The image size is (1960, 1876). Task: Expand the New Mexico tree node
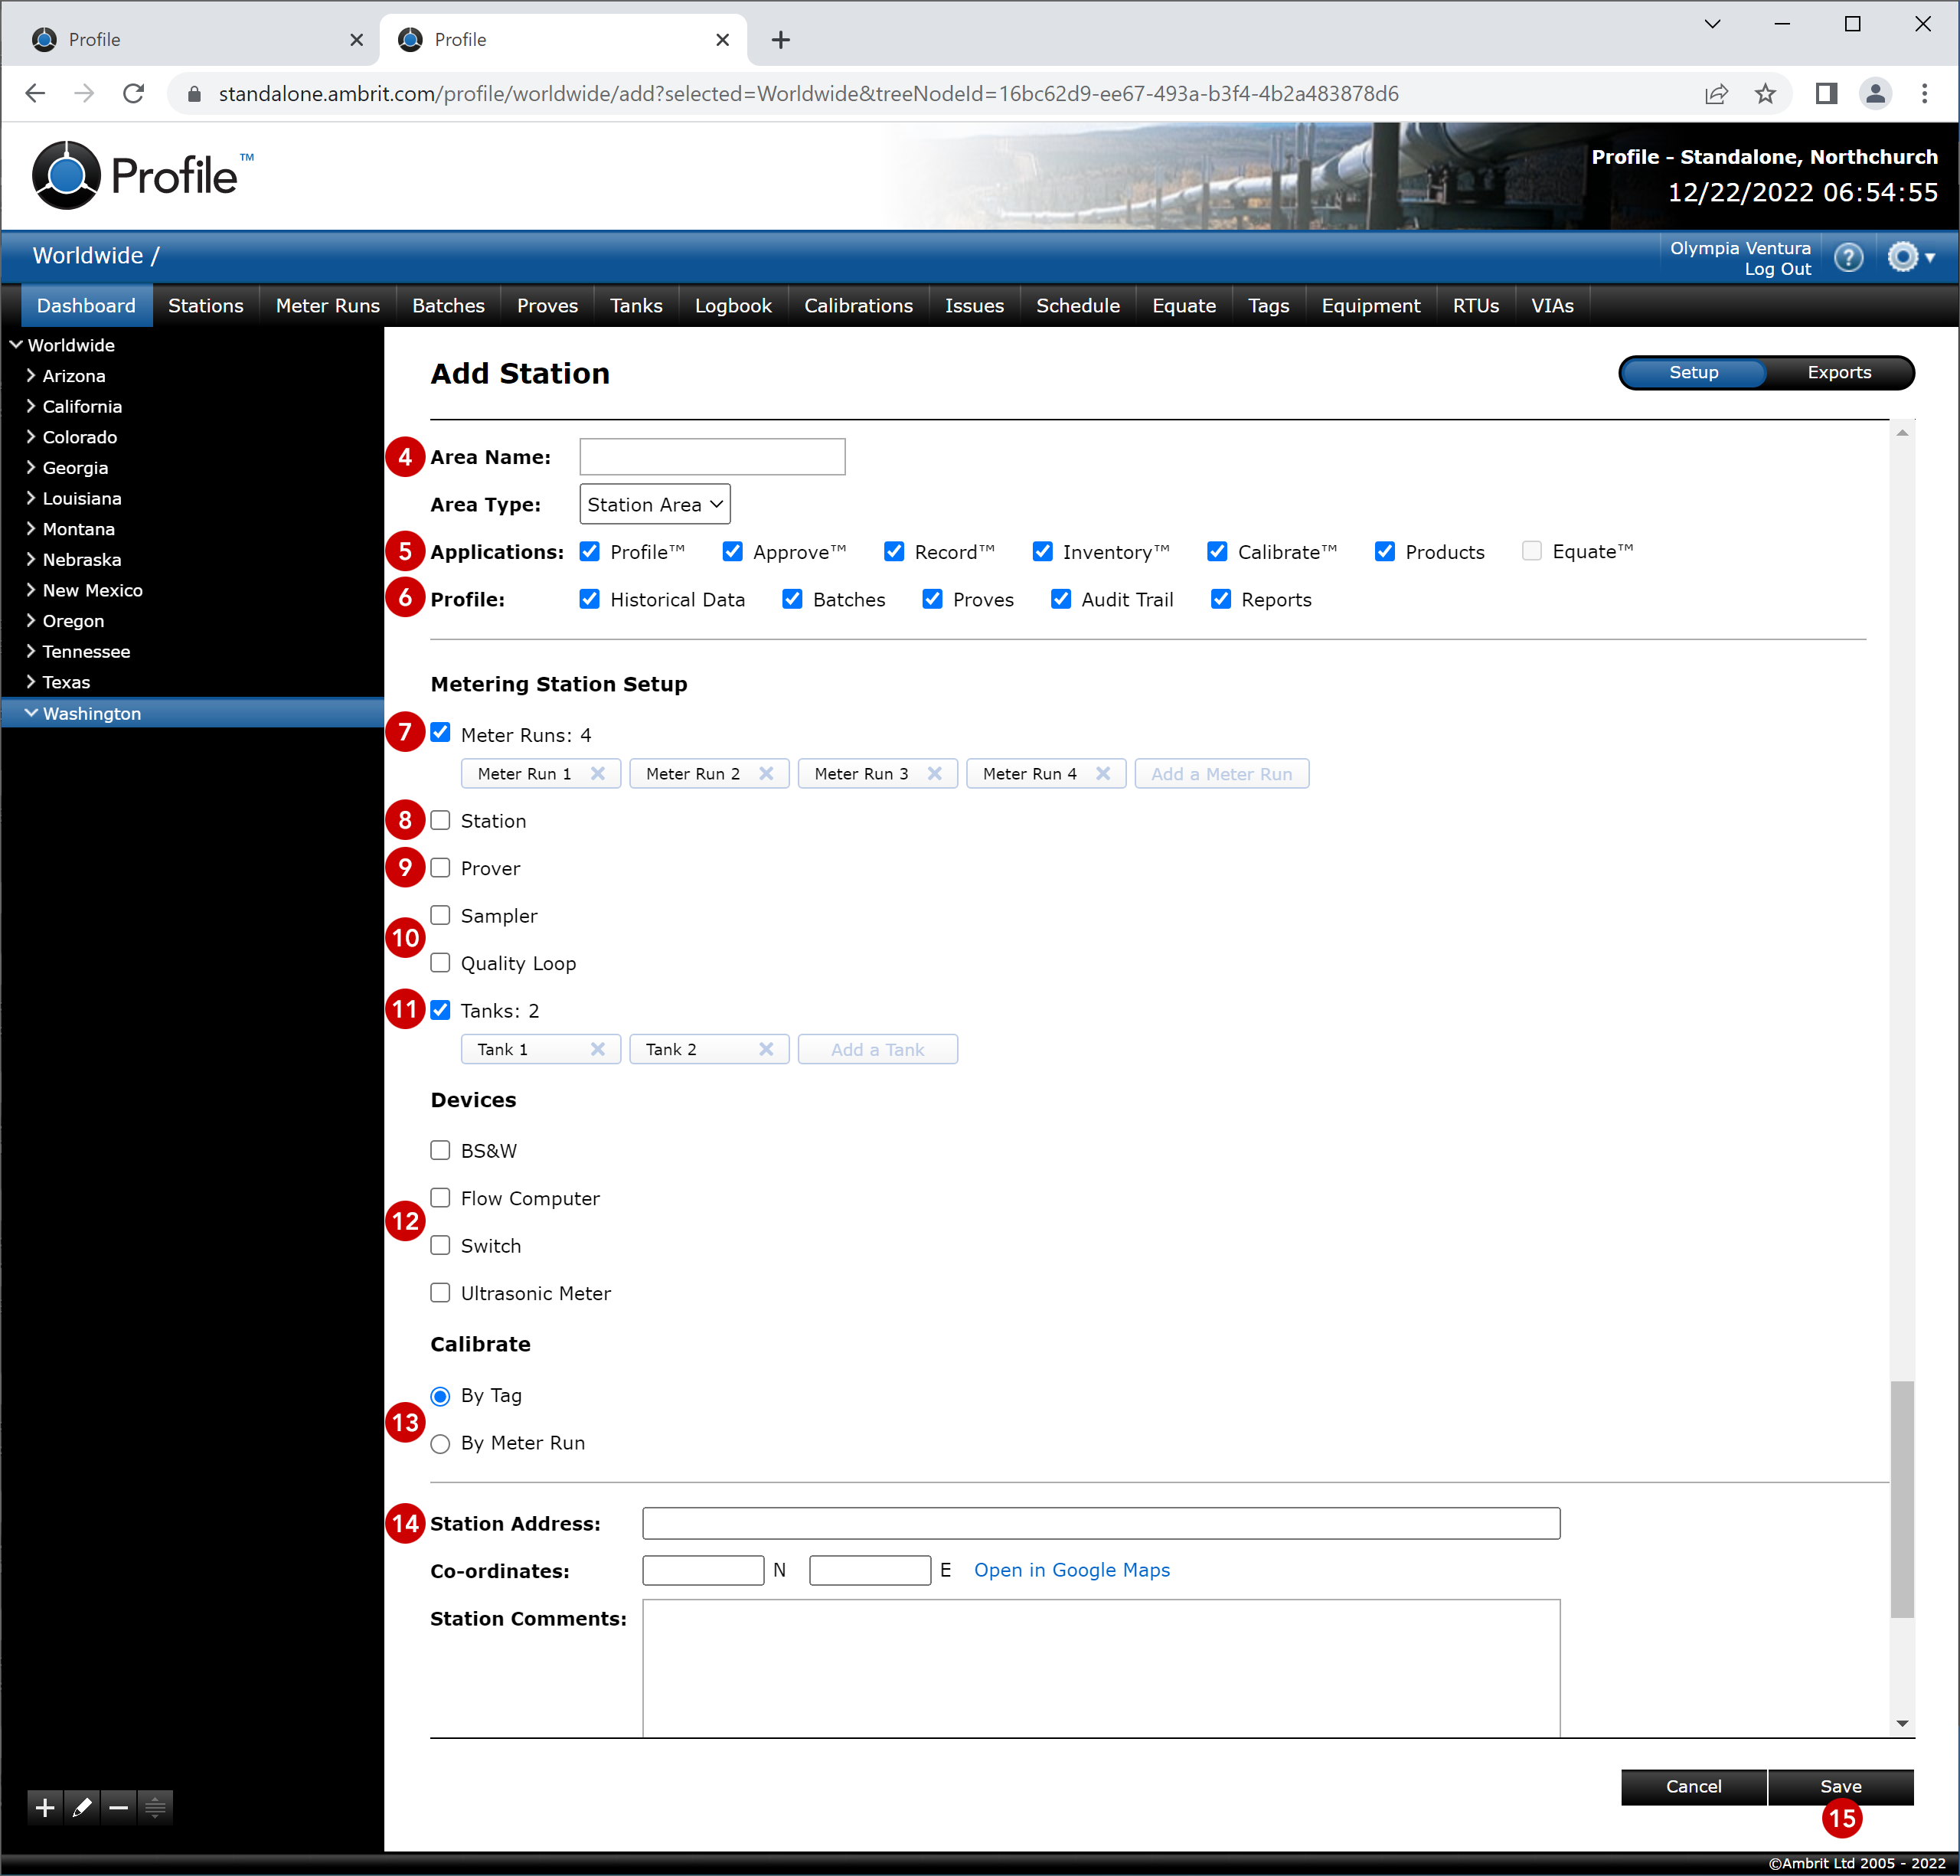pyautogui.click(x=30, y=590)
